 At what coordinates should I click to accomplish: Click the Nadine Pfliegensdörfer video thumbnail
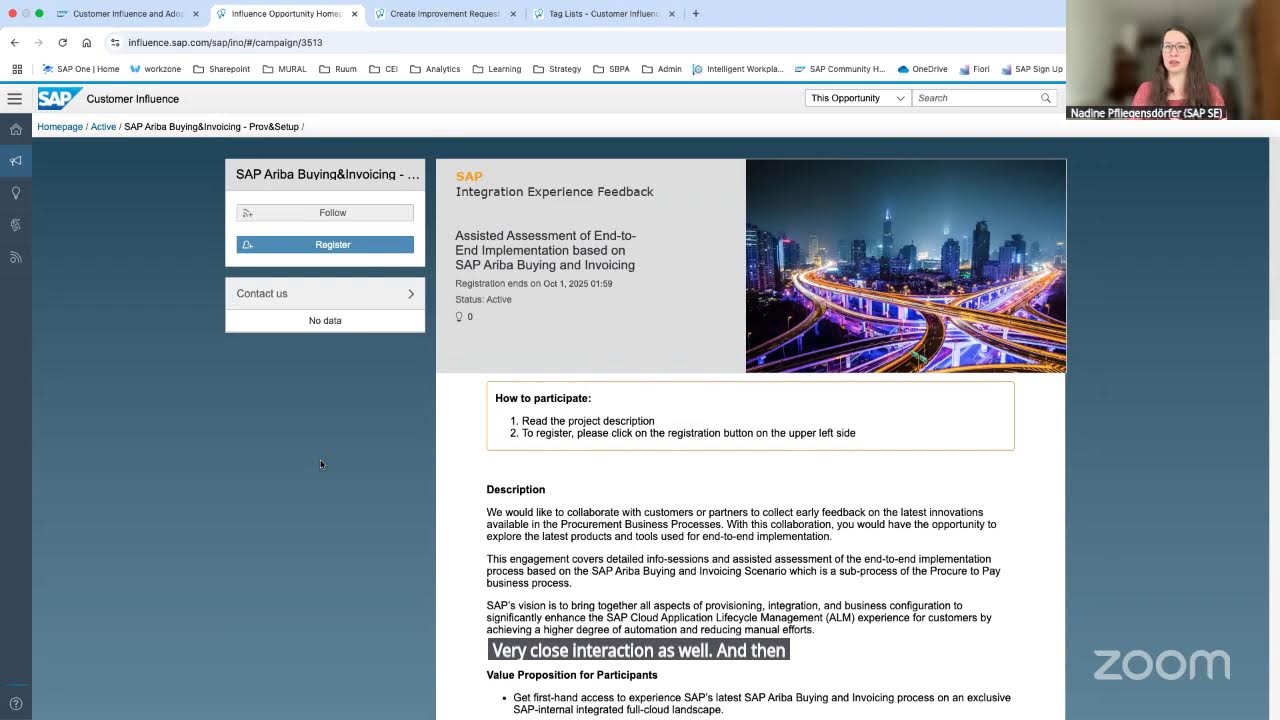click(x=1173, y=60)
